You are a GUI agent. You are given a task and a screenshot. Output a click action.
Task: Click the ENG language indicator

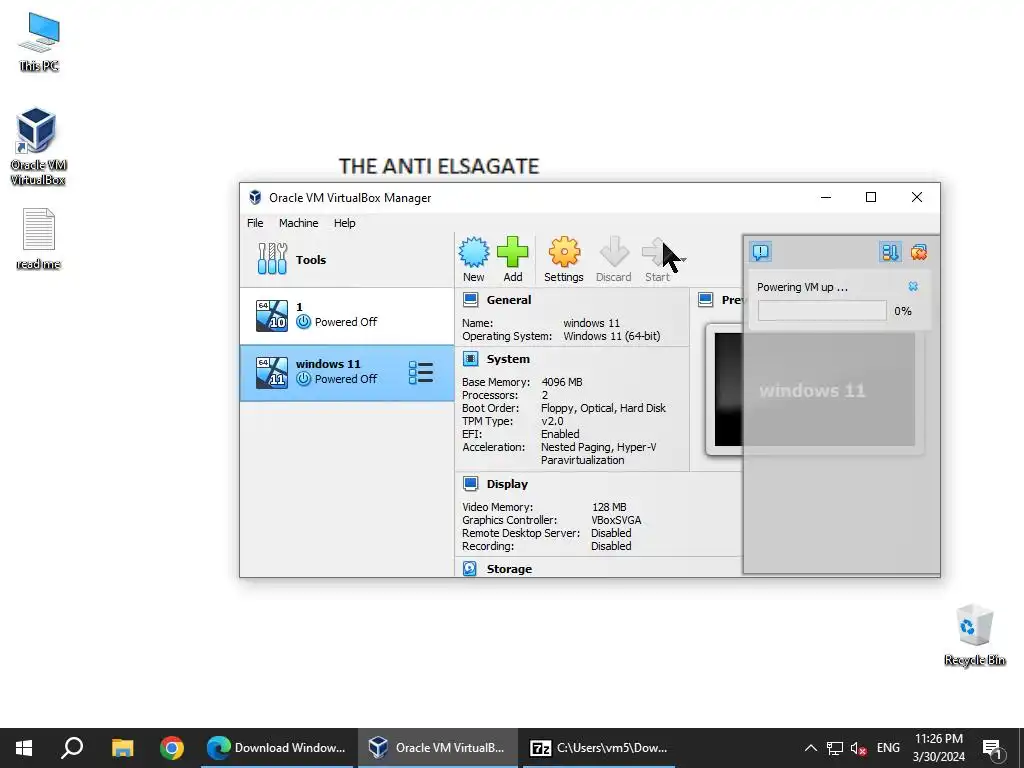coord(888,748)
